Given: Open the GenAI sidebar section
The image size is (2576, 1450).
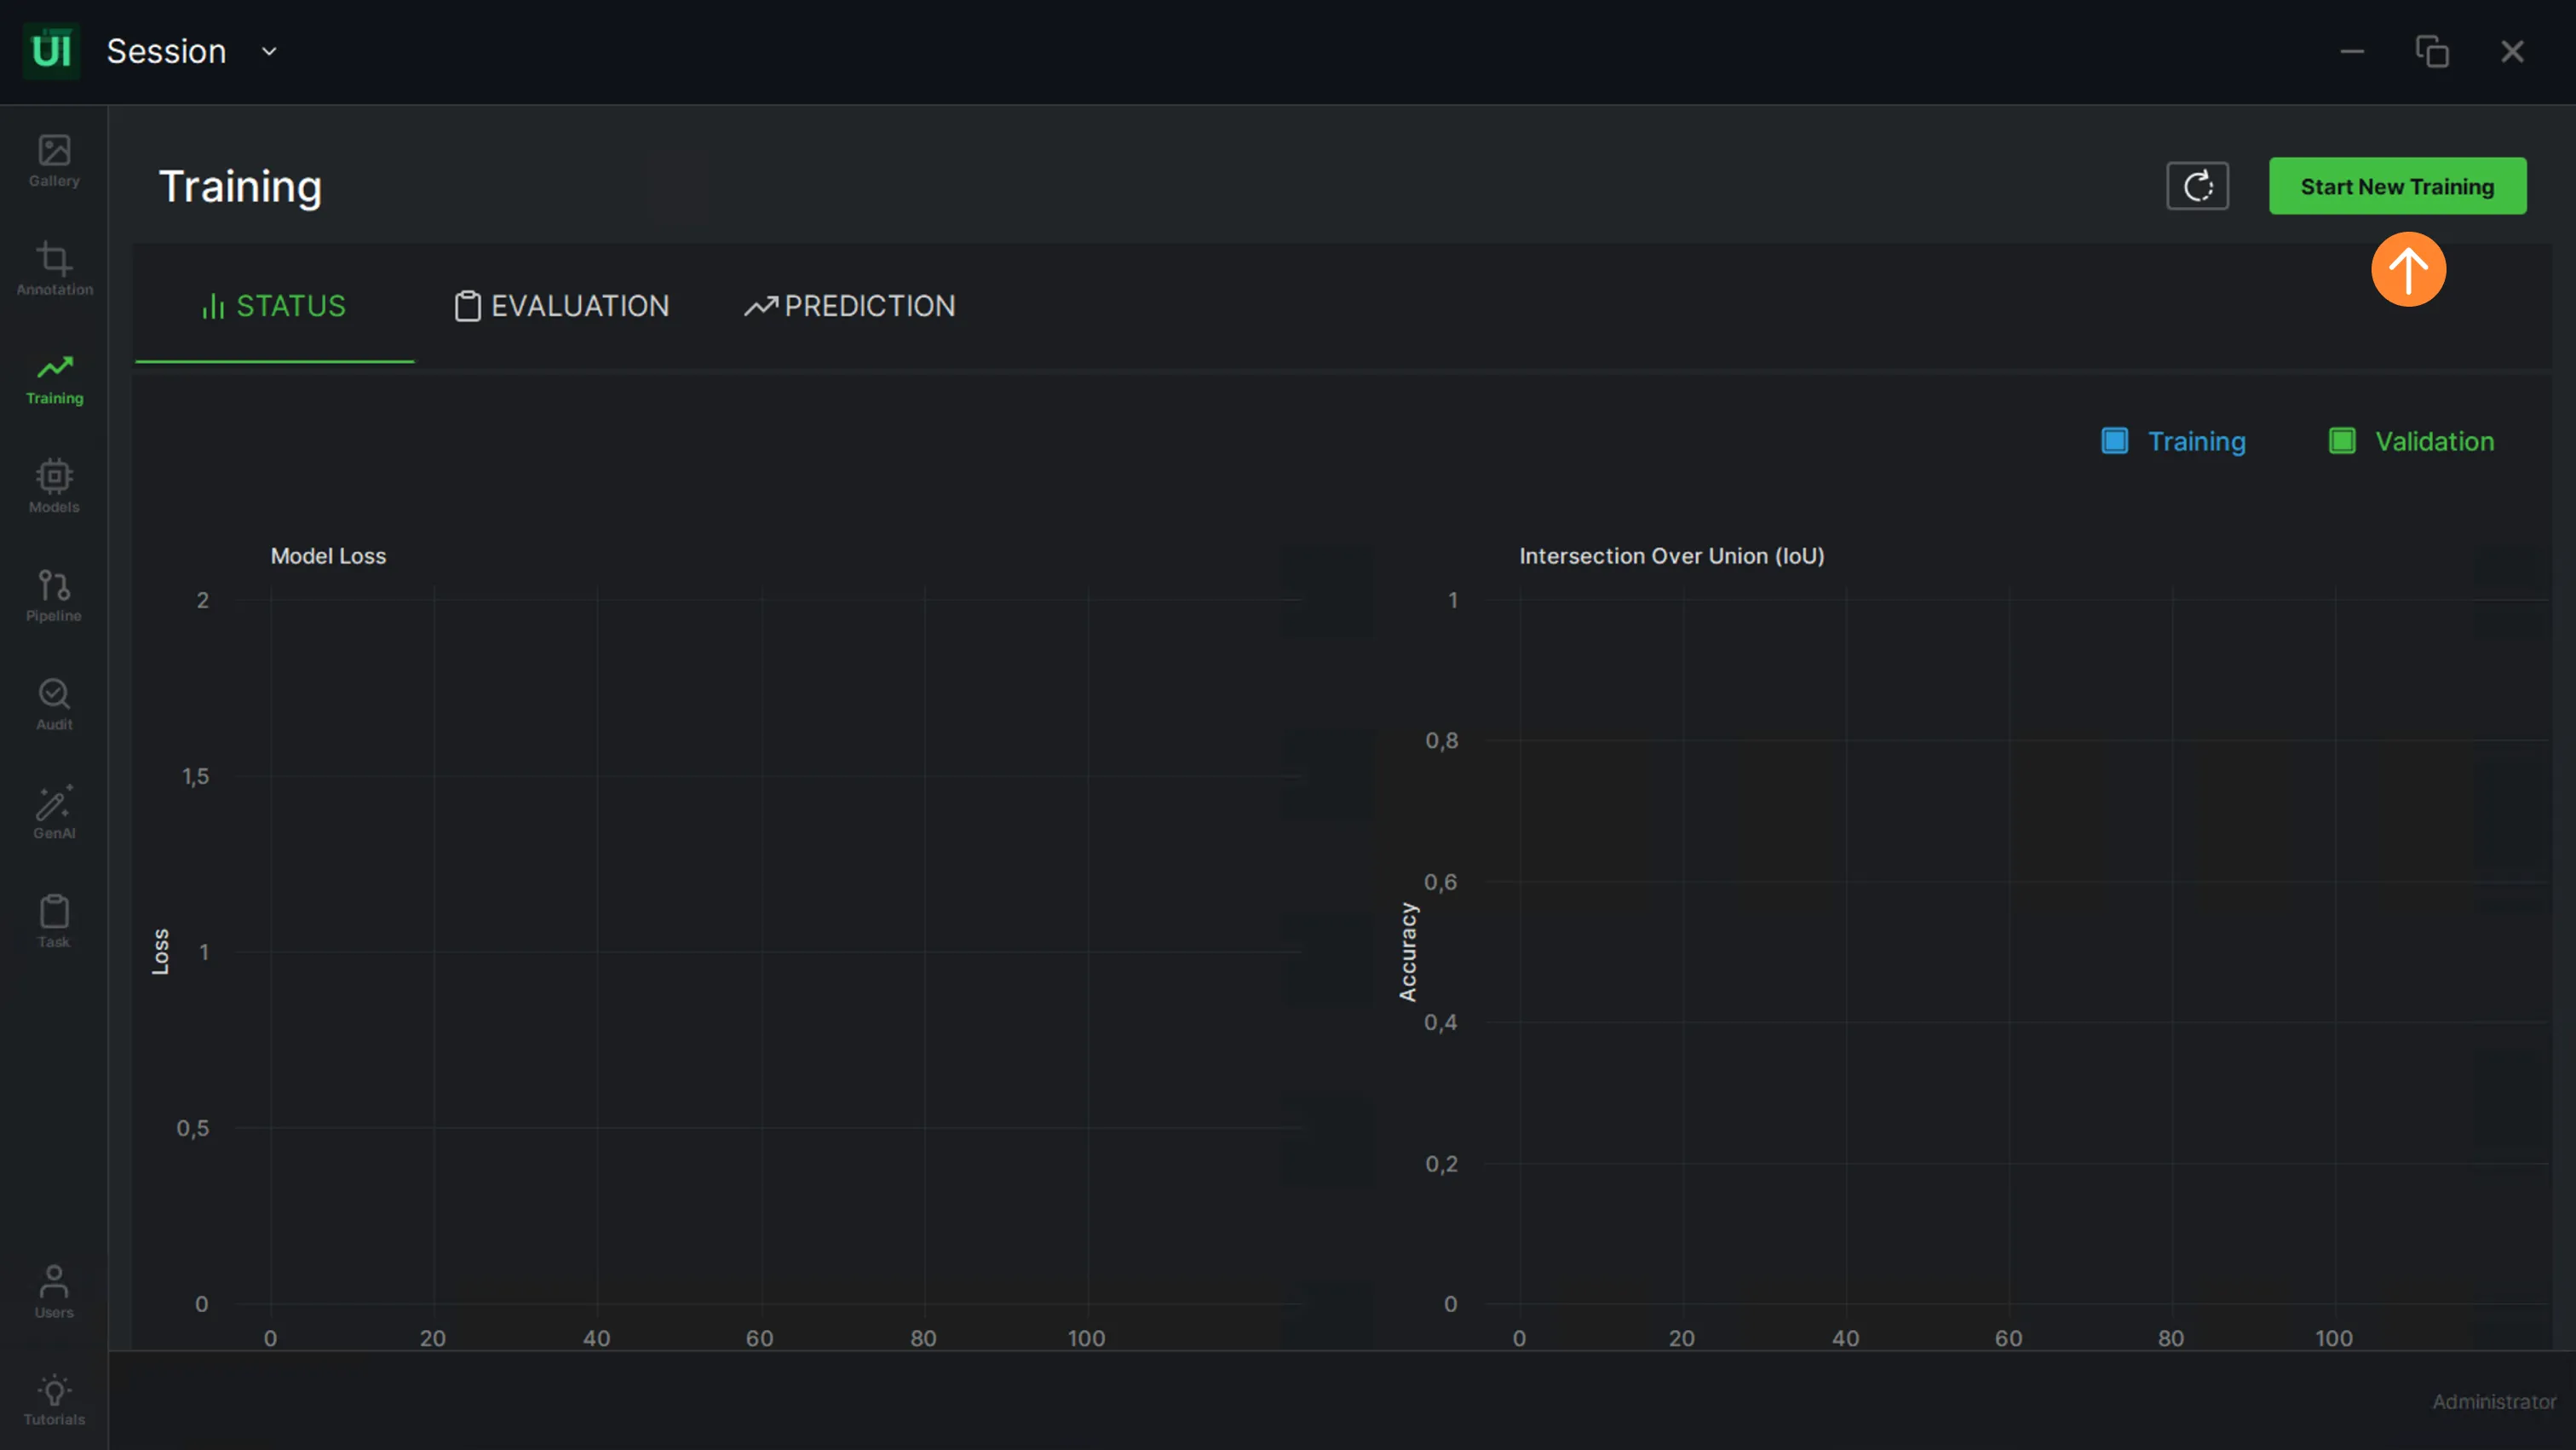Looking at the screenshot, I should click(x=54, y=813).
